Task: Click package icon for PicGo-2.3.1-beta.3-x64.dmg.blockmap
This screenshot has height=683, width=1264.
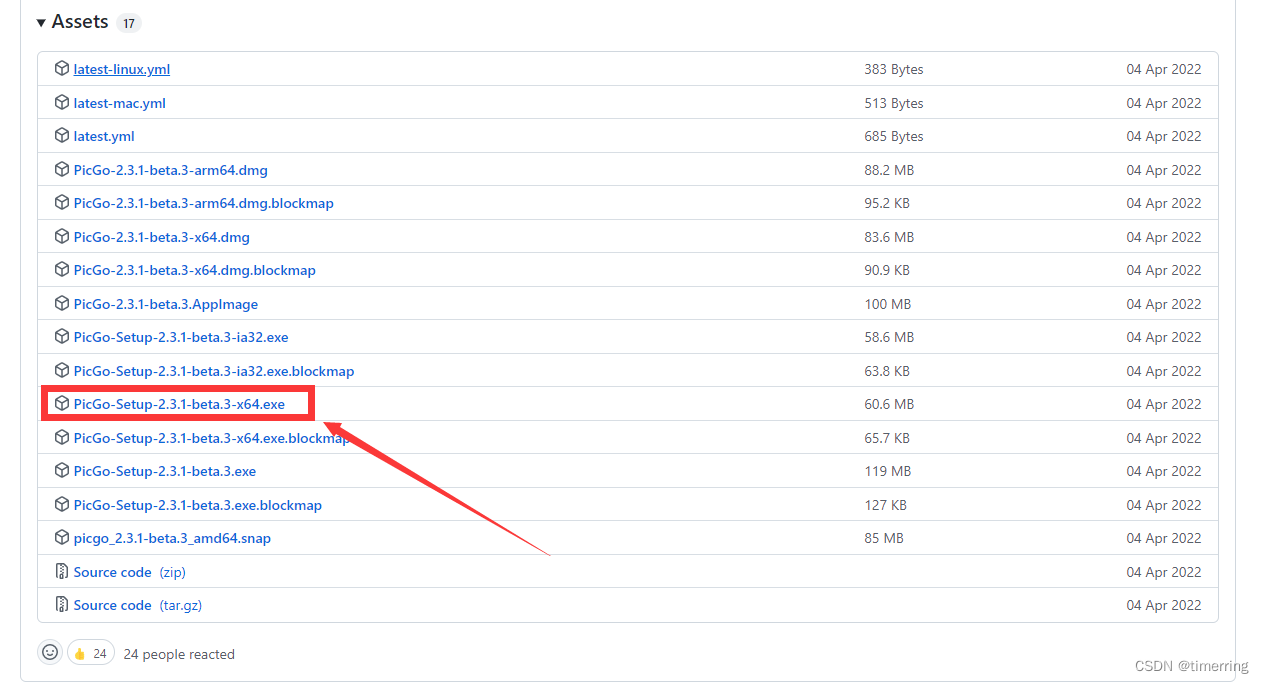Action: pos(62,270)
